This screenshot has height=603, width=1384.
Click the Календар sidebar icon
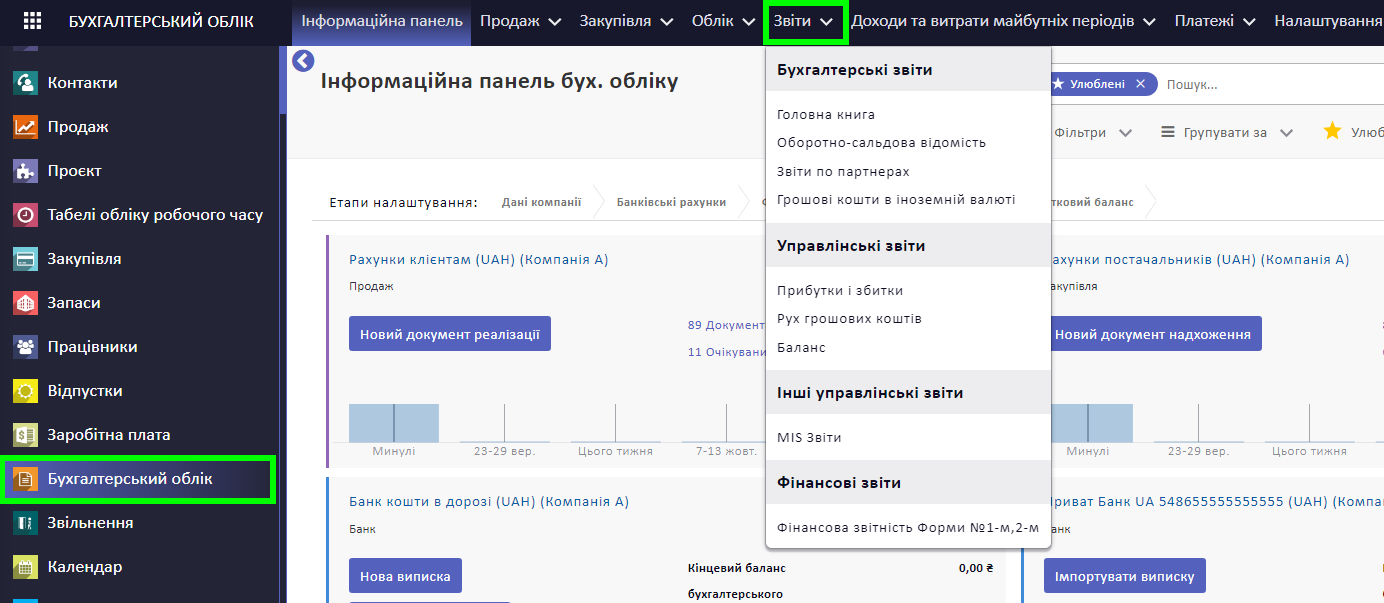(x=26, y=567)
